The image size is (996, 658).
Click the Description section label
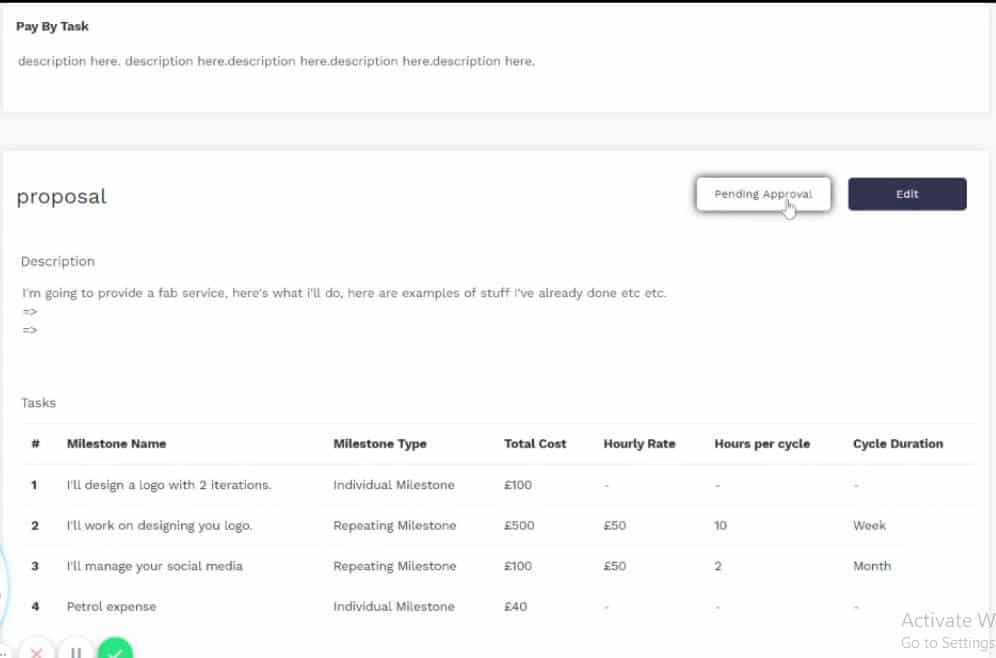pos(57,262)
